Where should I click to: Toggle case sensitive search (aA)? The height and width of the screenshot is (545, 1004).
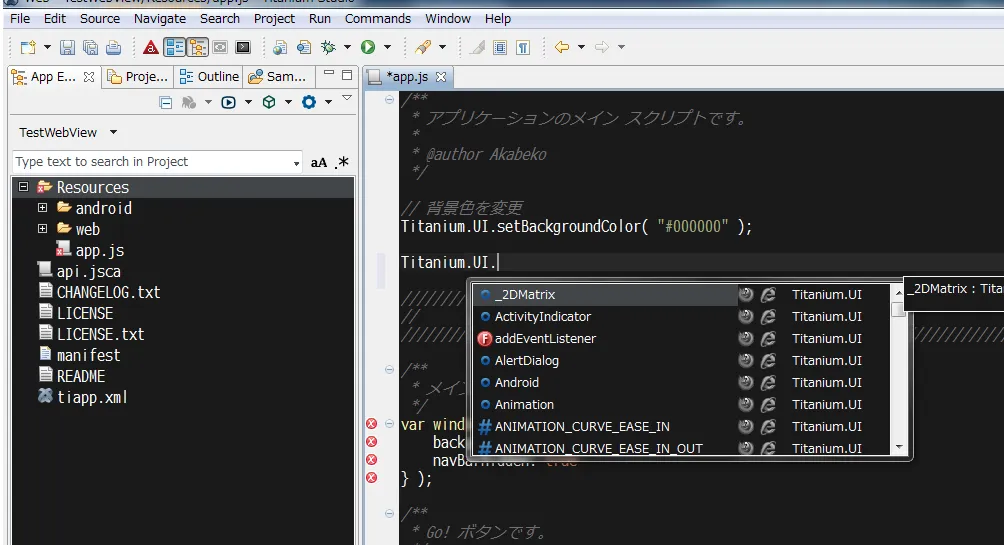(318, 162)
